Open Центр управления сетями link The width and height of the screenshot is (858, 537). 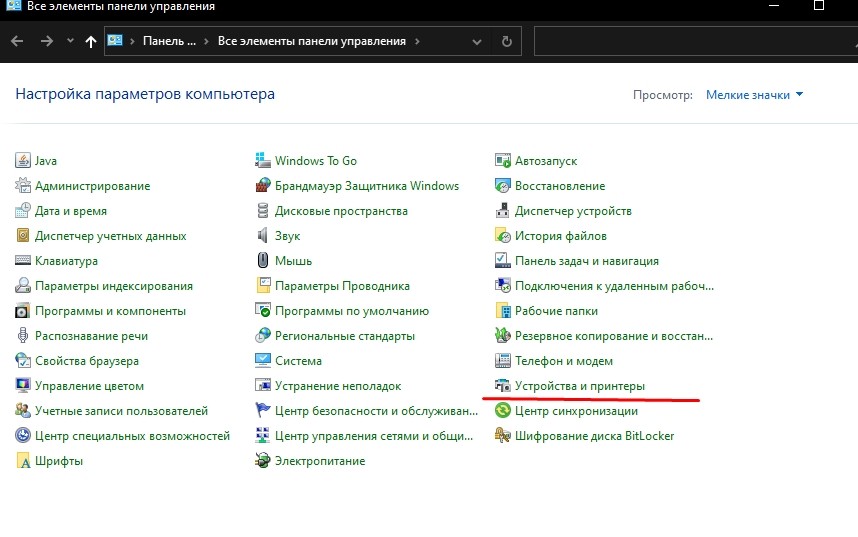[374, 436]
